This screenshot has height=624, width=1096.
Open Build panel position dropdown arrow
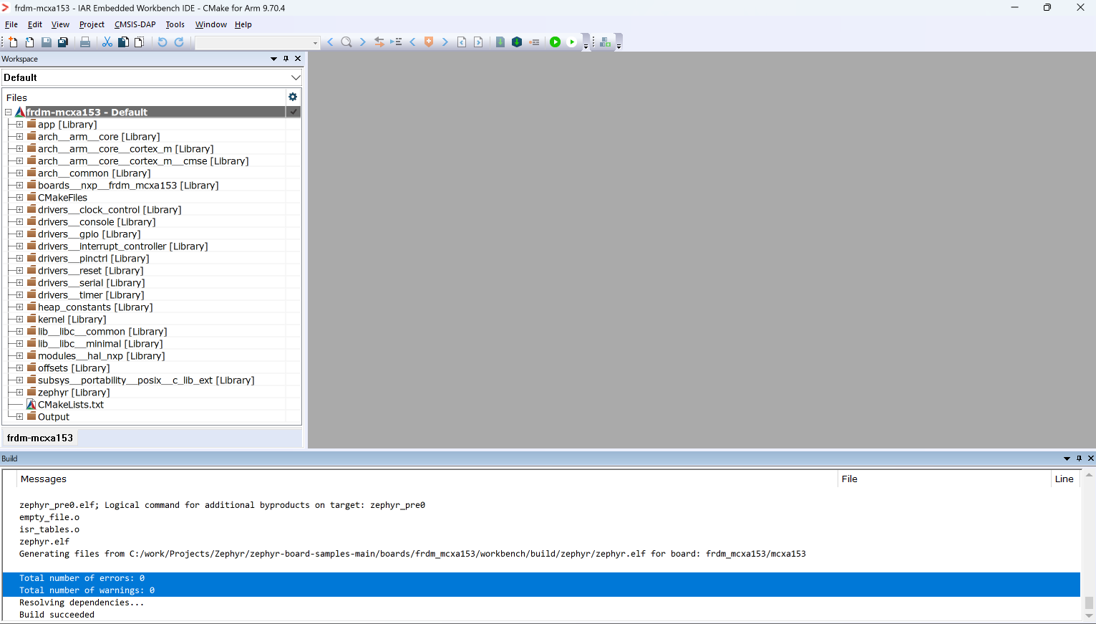[x=1067, y=458]
